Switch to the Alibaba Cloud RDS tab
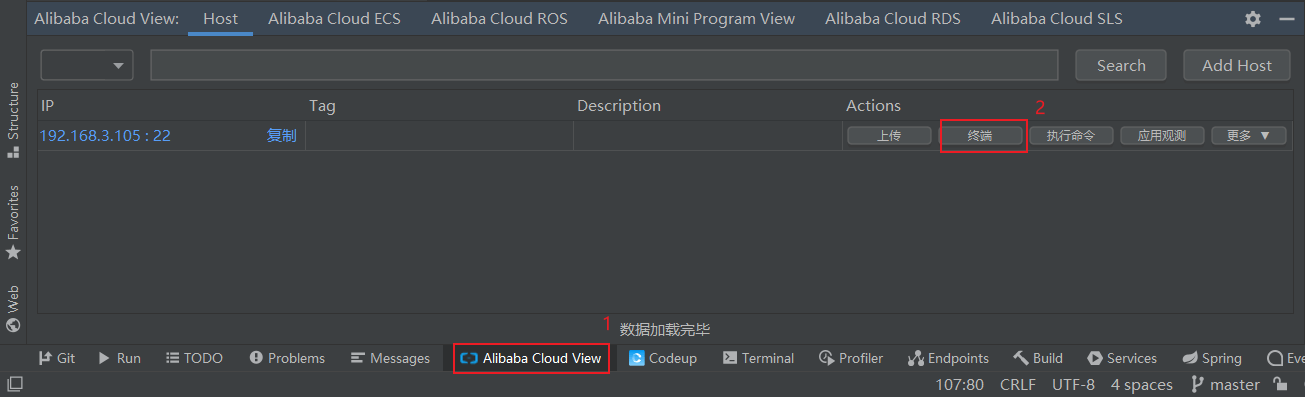The image size is (1305, 397). point(891,19)
